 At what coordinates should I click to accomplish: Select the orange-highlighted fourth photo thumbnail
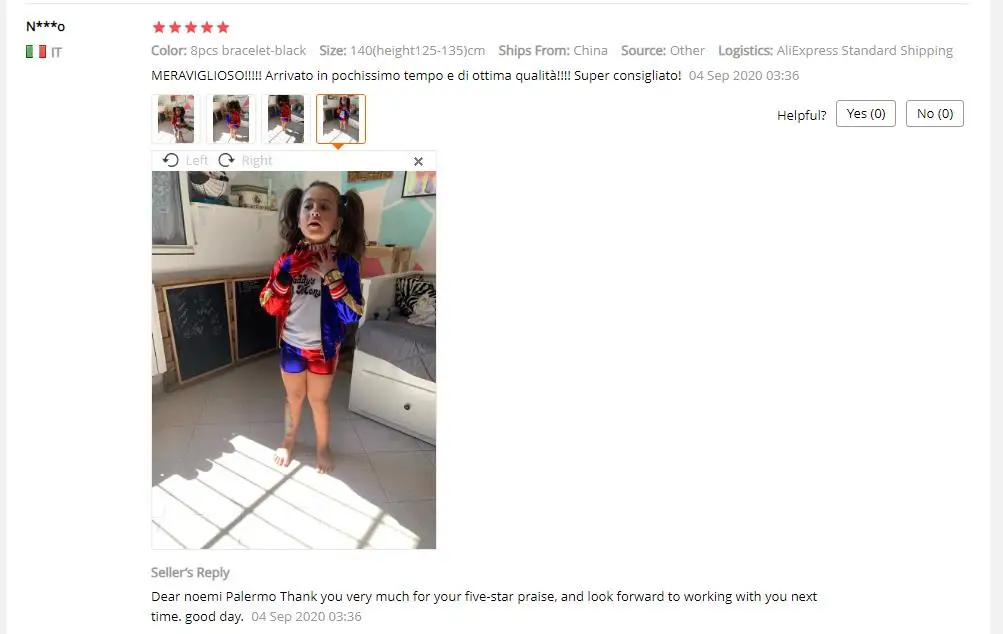pyautogui.click(x=341, y=119)
